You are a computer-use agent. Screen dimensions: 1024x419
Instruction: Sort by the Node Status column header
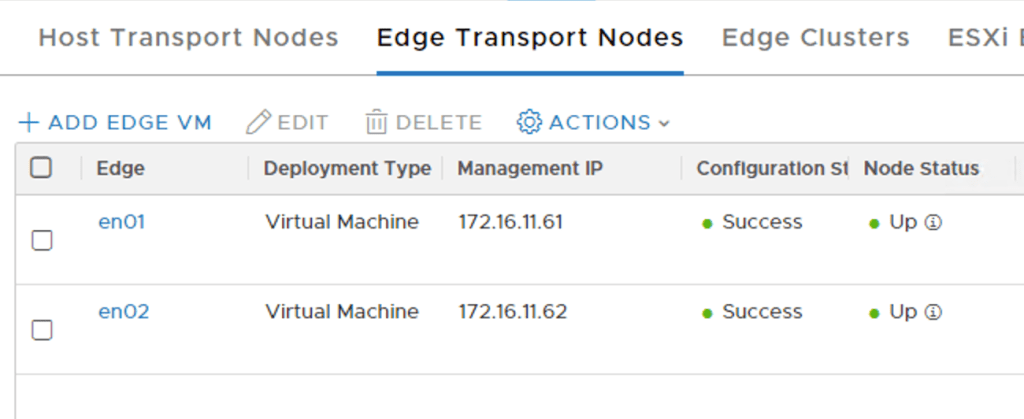pyautogui.click(x=921, y=168)
